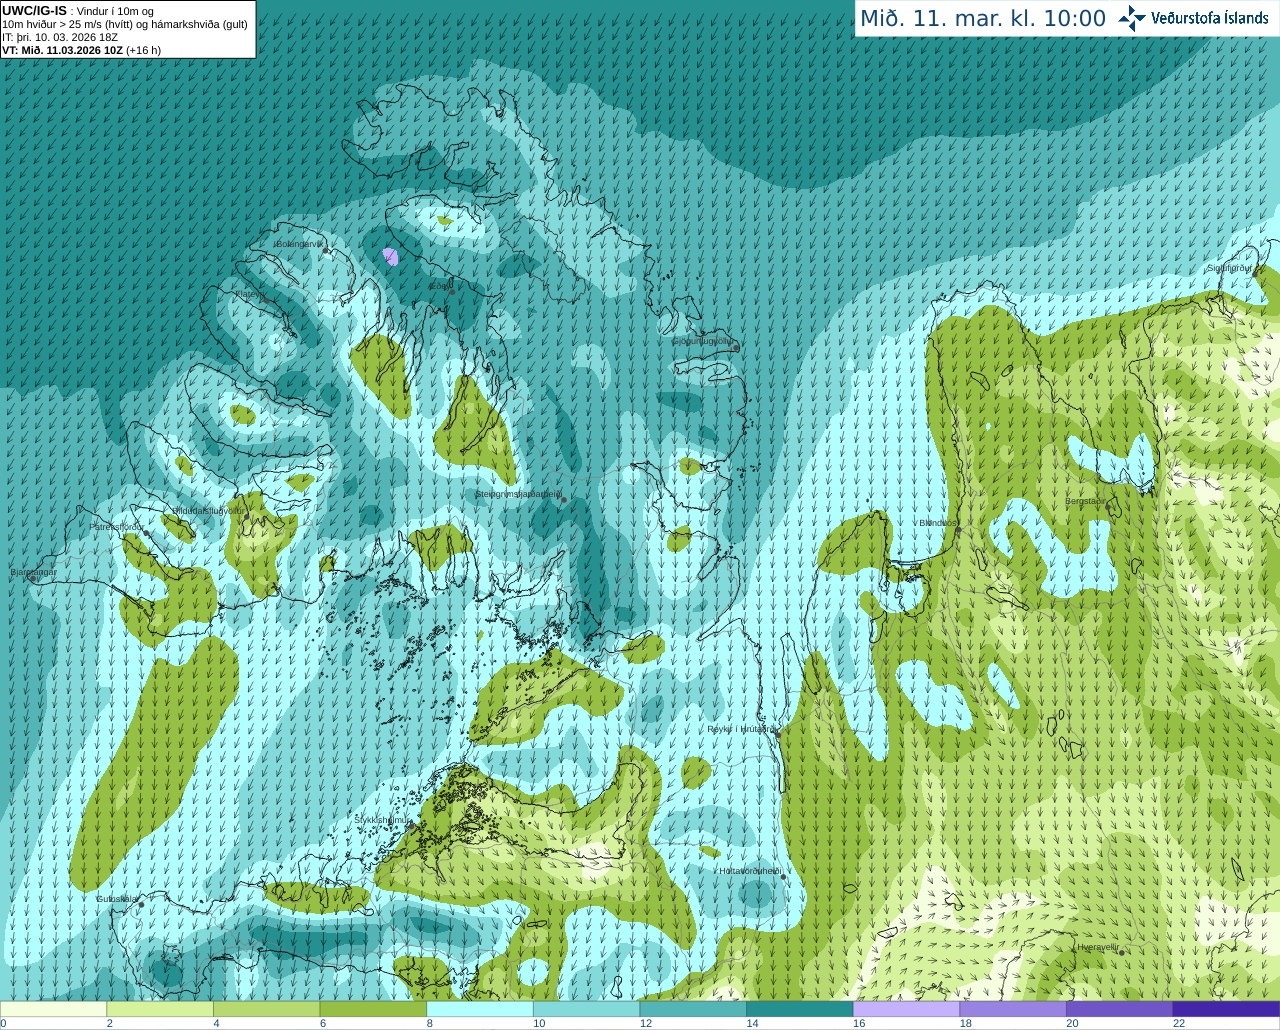Click the purple wind-maximum patch near Bolungarvík
Image resolution: width=1280 pixels, height=1030 pixels.
392,257
